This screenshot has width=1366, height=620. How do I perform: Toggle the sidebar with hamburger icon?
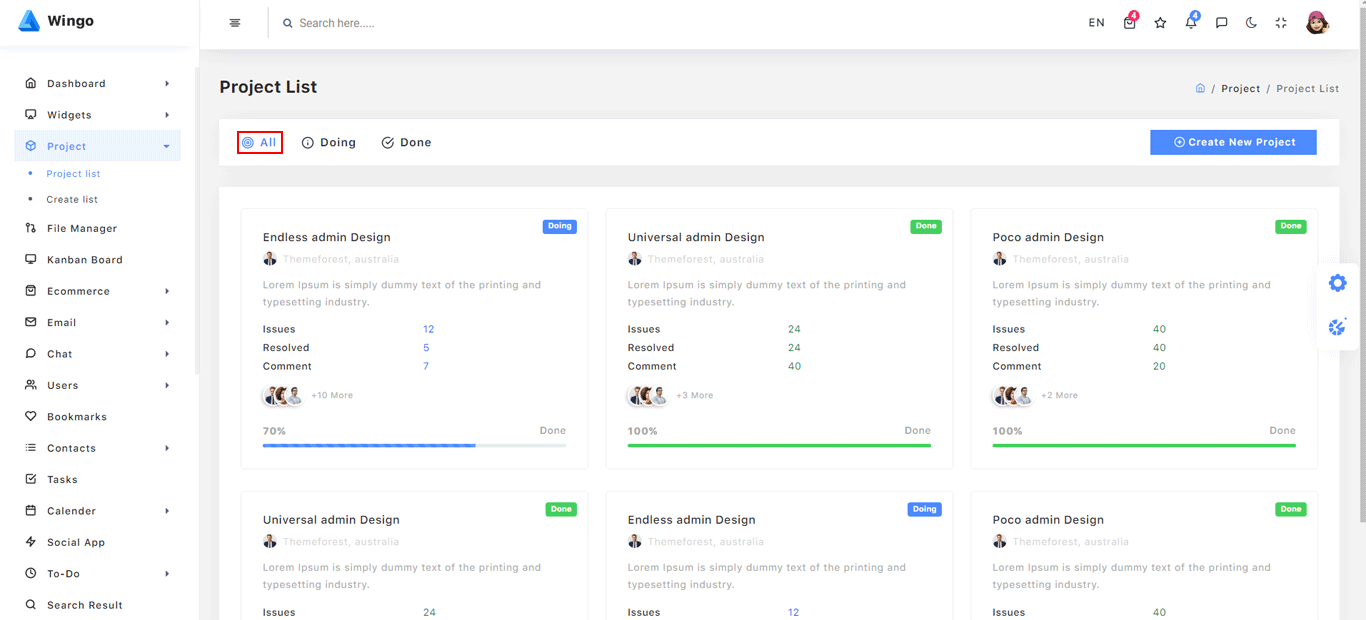(235, 23)
